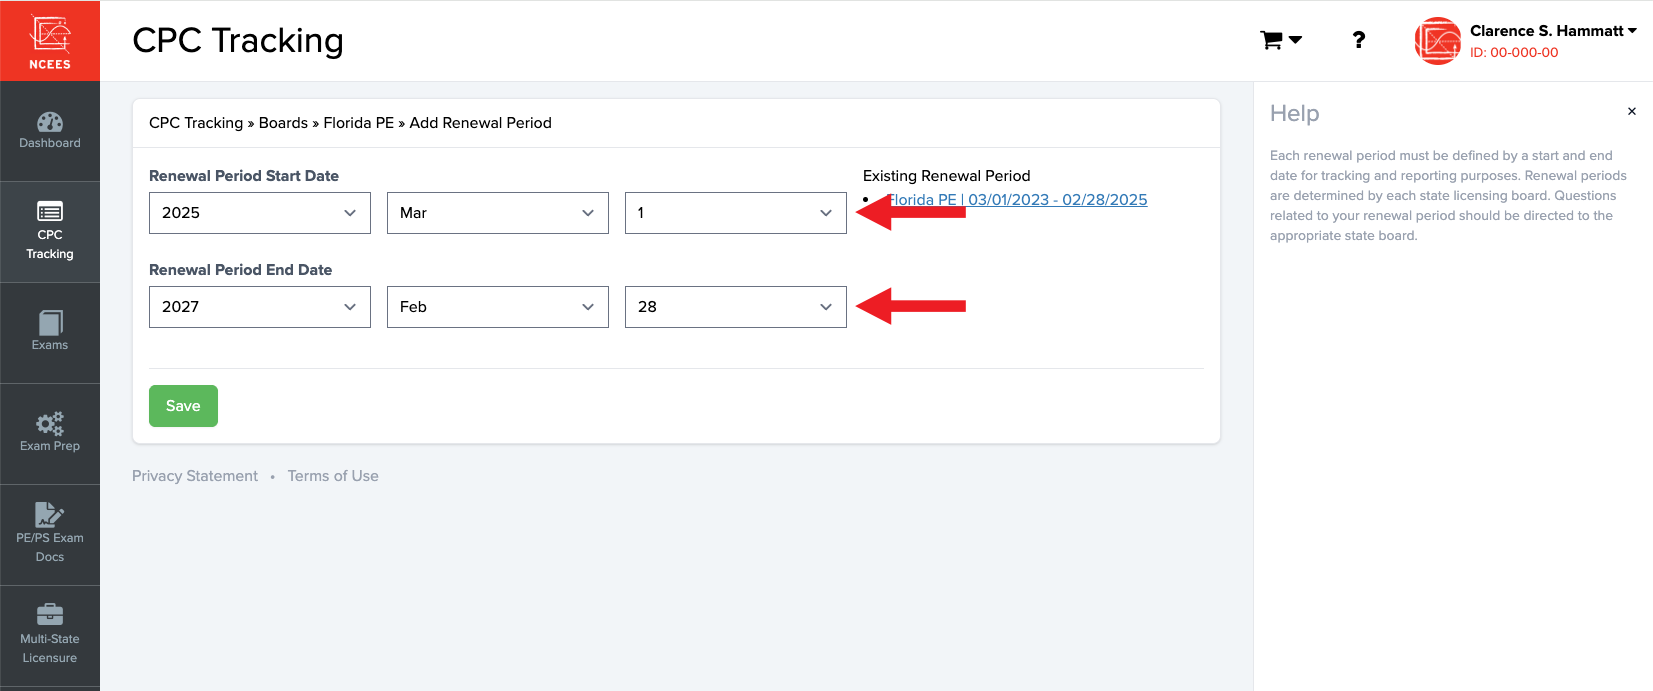Screen dimensions: 1653x691
Task: Open the Privacy Statement link
Action: (x=195, y=476)
